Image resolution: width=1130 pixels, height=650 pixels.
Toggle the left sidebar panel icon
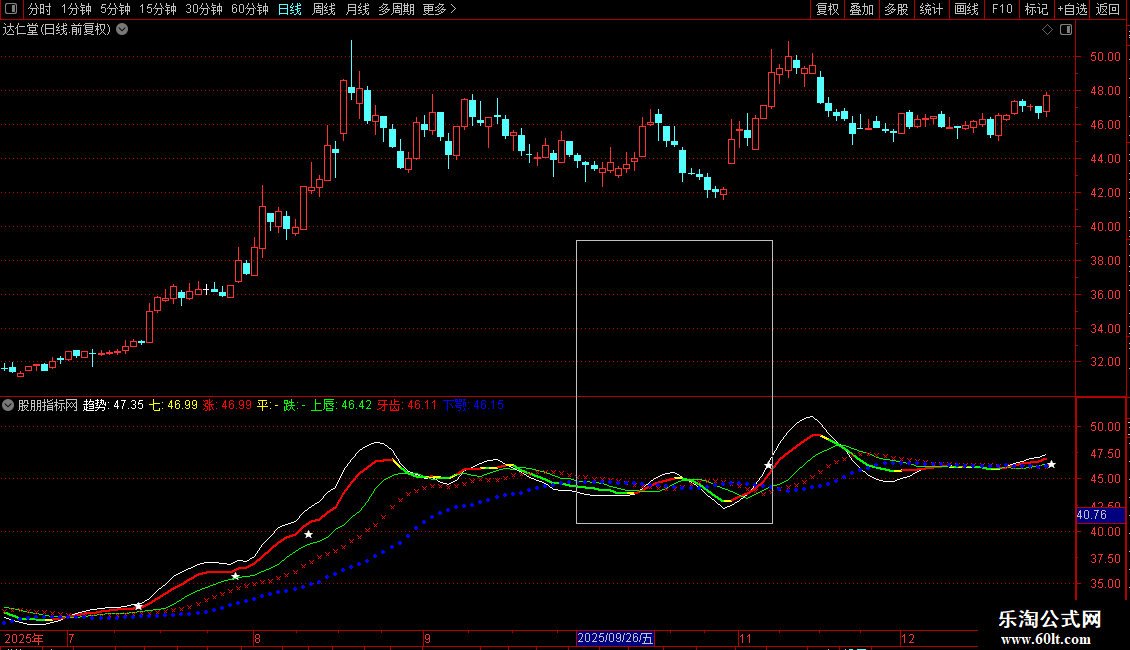pyautogui.click(x=11, y=9)
